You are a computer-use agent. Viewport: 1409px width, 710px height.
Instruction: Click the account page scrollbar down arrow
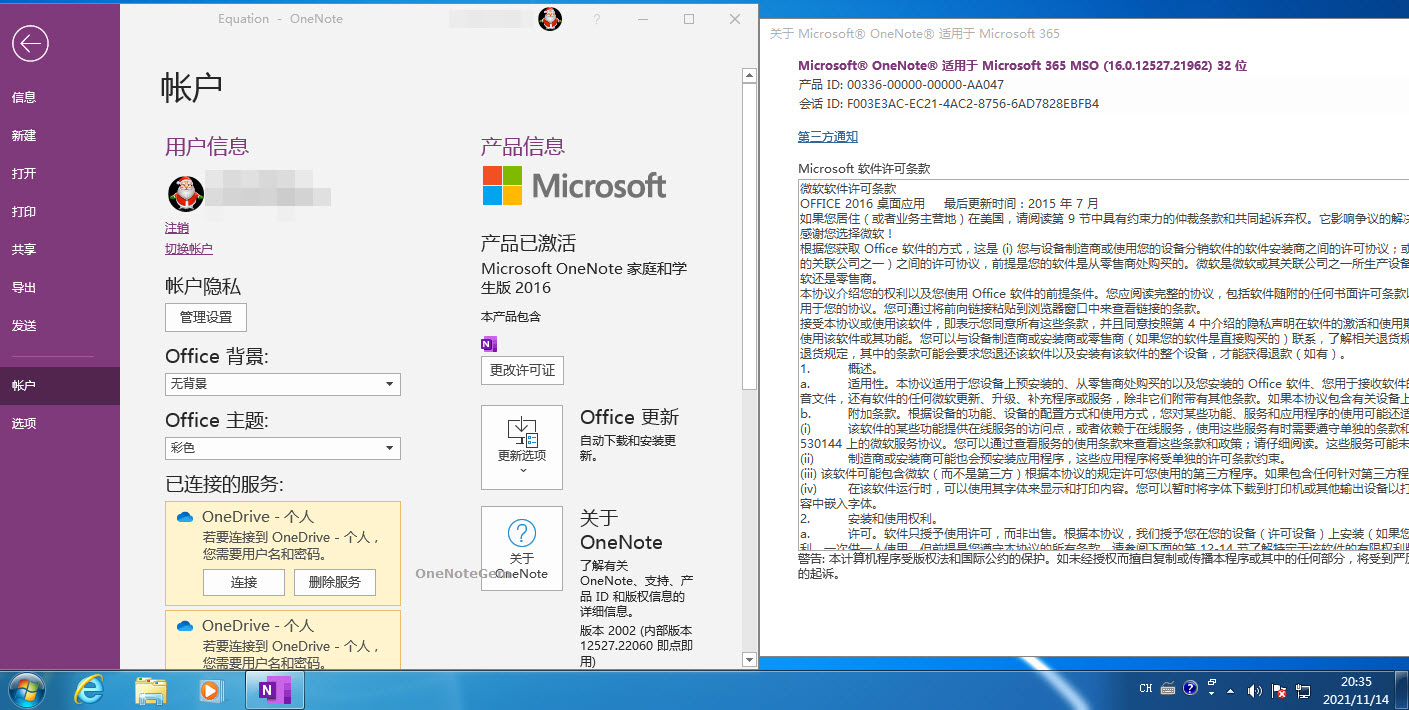(749, 659)
